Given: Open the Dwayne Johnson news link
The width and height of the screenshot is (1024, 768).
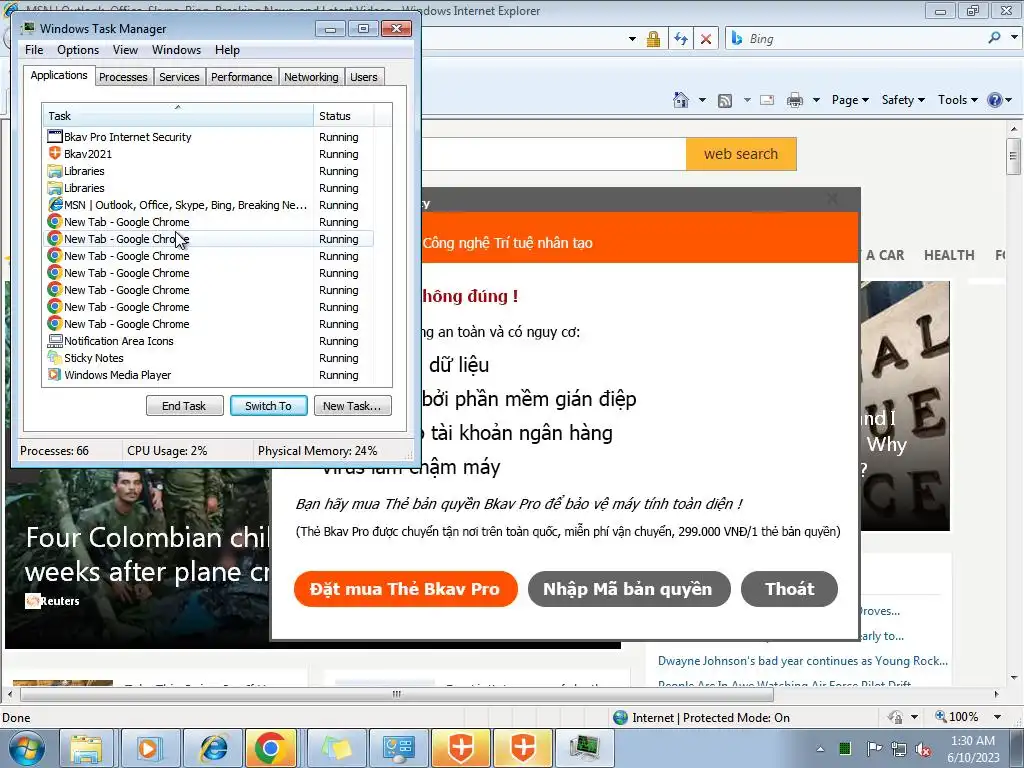Looking at the screenshot, I should [803, 661].
